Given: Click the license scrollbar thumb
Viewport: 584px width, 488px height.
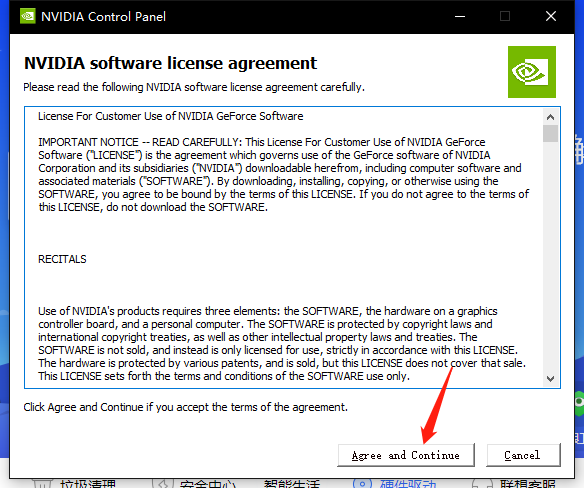Looking at the screenshot, I should (x=550, y=133).
